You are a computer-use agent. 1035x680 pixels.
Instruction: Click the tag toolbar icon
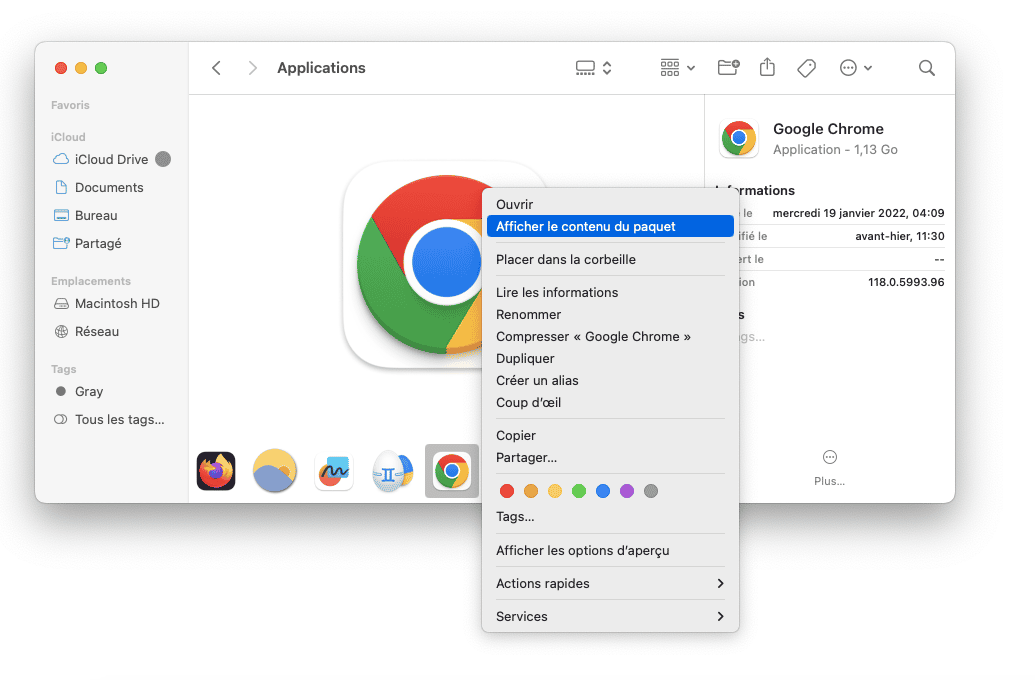[x=806, y=68]
